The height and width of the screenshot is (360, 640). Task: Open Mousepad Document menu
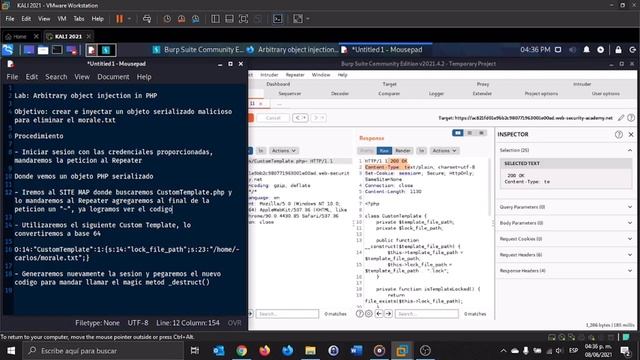pos(113,77)
